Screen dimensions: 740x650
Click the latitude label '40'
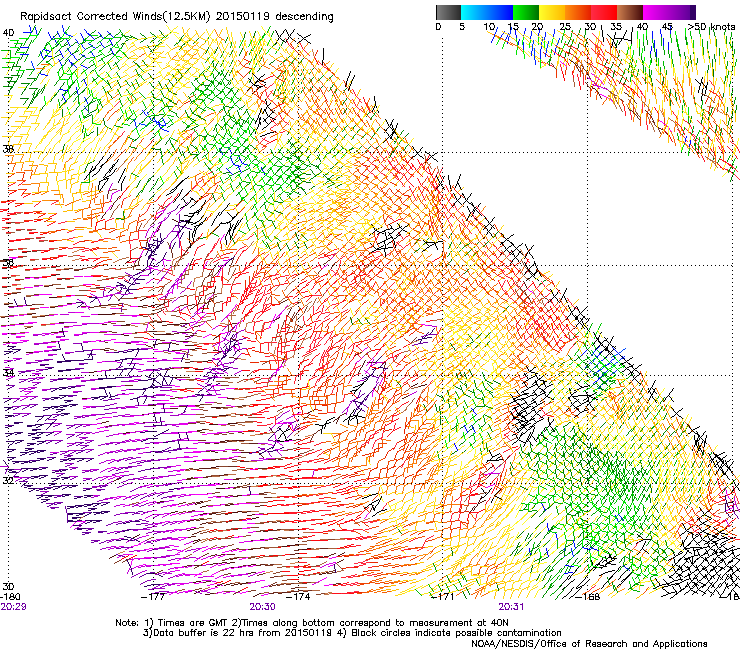[x=8, y=33]
